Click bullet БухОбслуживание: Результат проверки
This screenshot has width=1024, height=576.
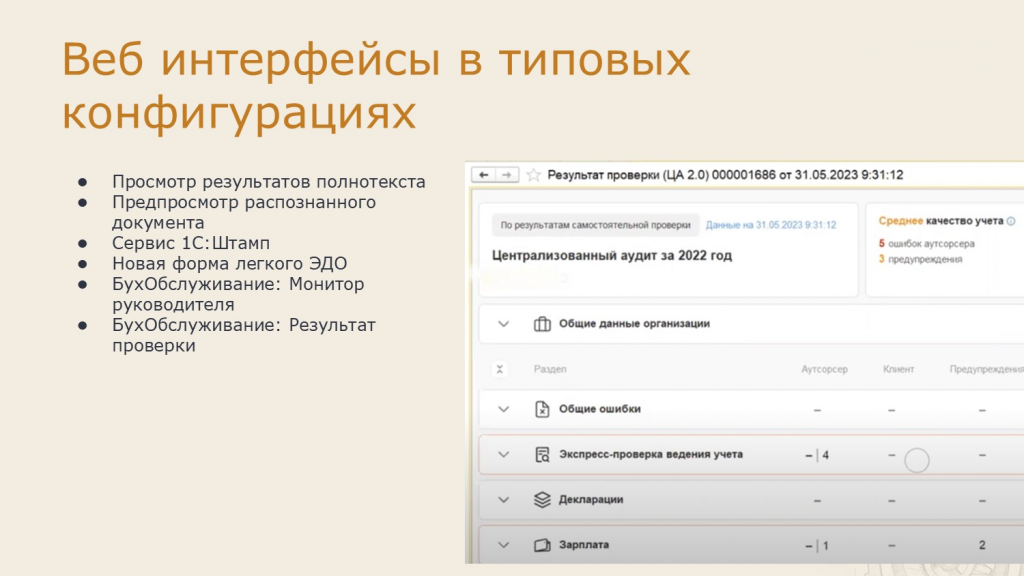244,335
